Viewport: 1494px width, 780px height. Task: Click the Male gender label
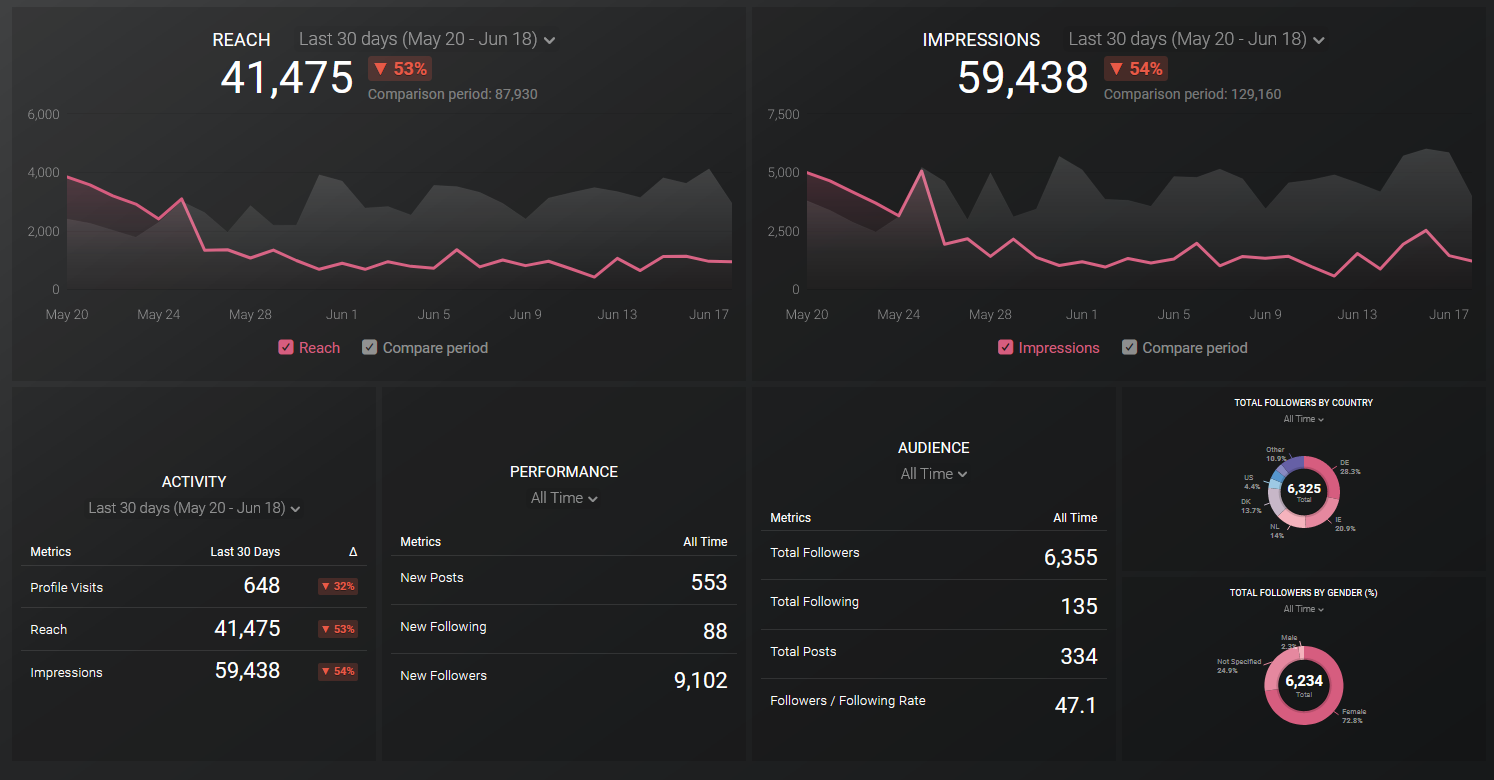[1289, 642]
